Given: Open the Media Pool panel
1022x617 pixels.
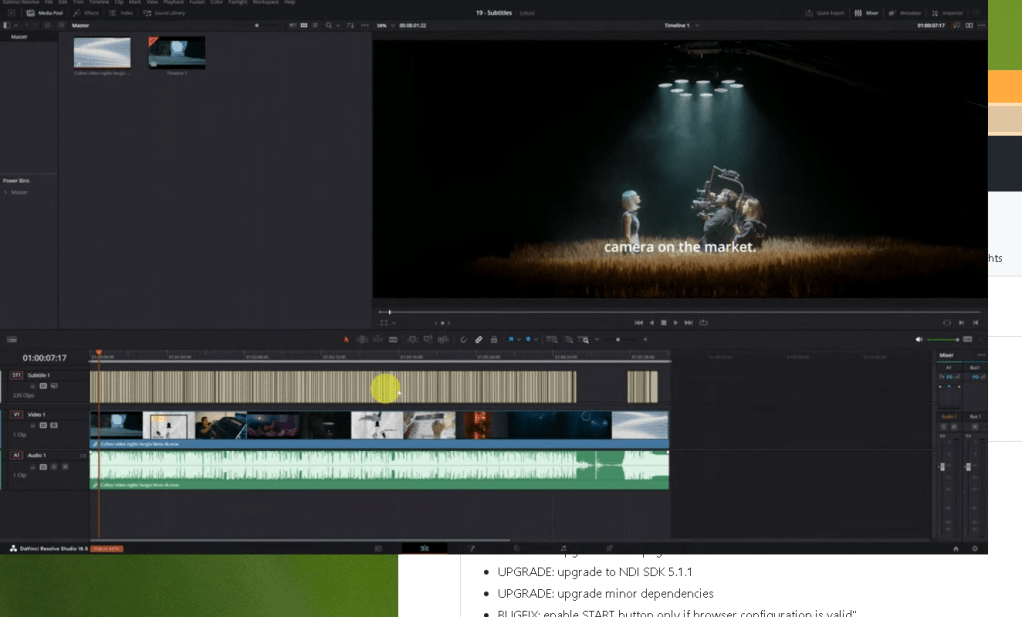Looking at the screenshot, I should point(44,13).
